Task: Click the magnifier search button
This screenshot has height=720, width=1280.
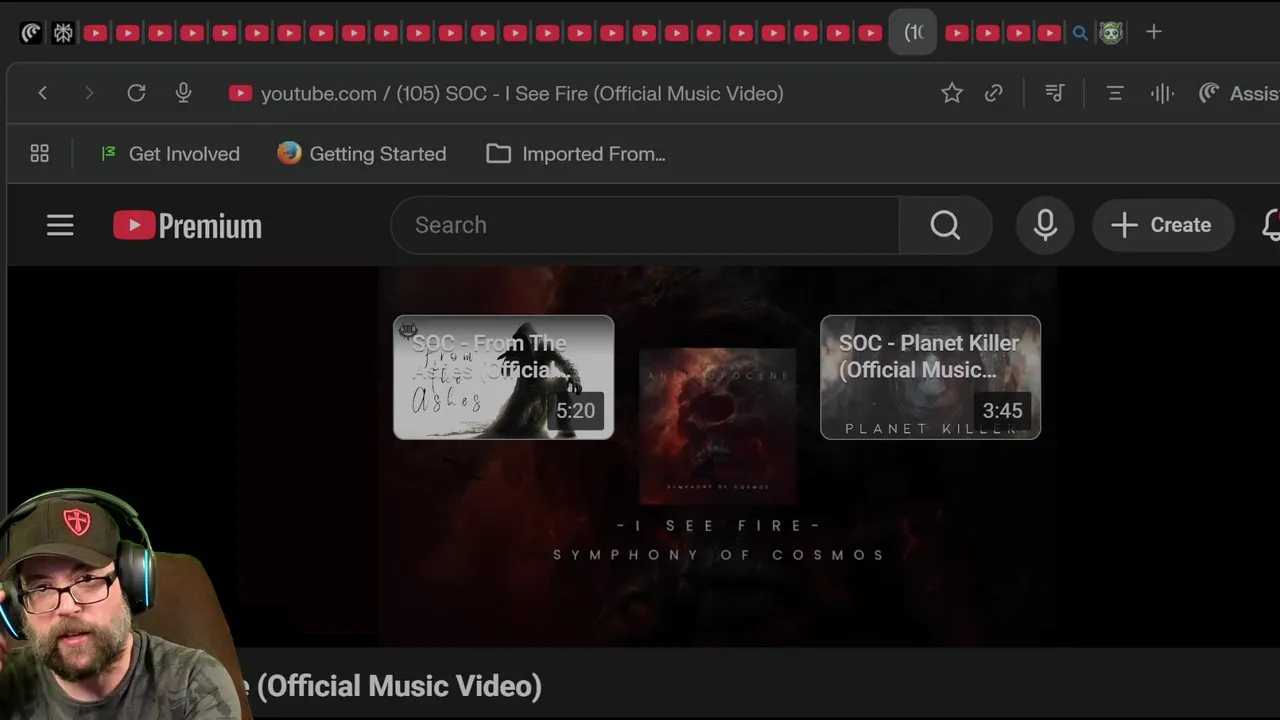Action: pos(945,225)
